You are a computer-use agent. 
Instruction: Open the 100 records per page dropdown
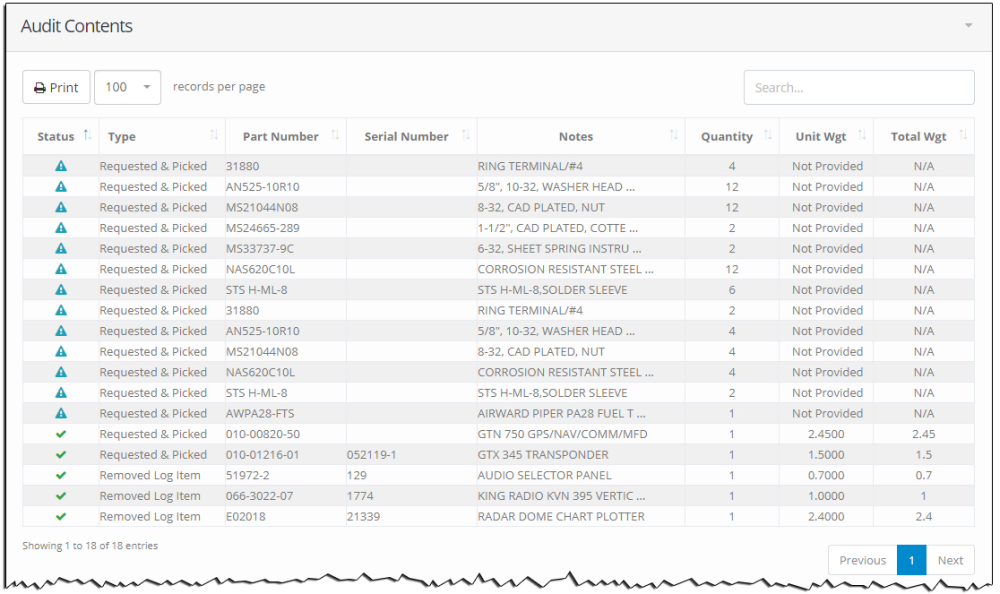(x=128, y=87)
